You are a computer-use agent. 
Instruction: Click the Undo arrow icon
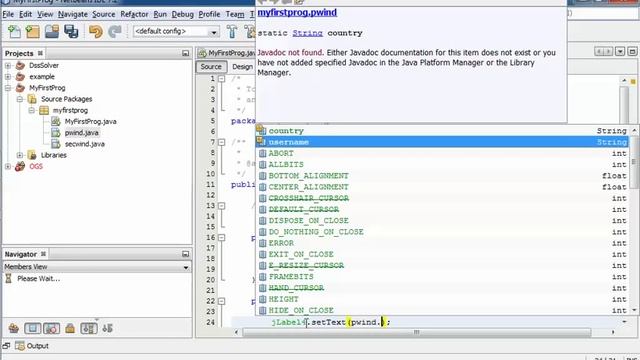[96, 31]
